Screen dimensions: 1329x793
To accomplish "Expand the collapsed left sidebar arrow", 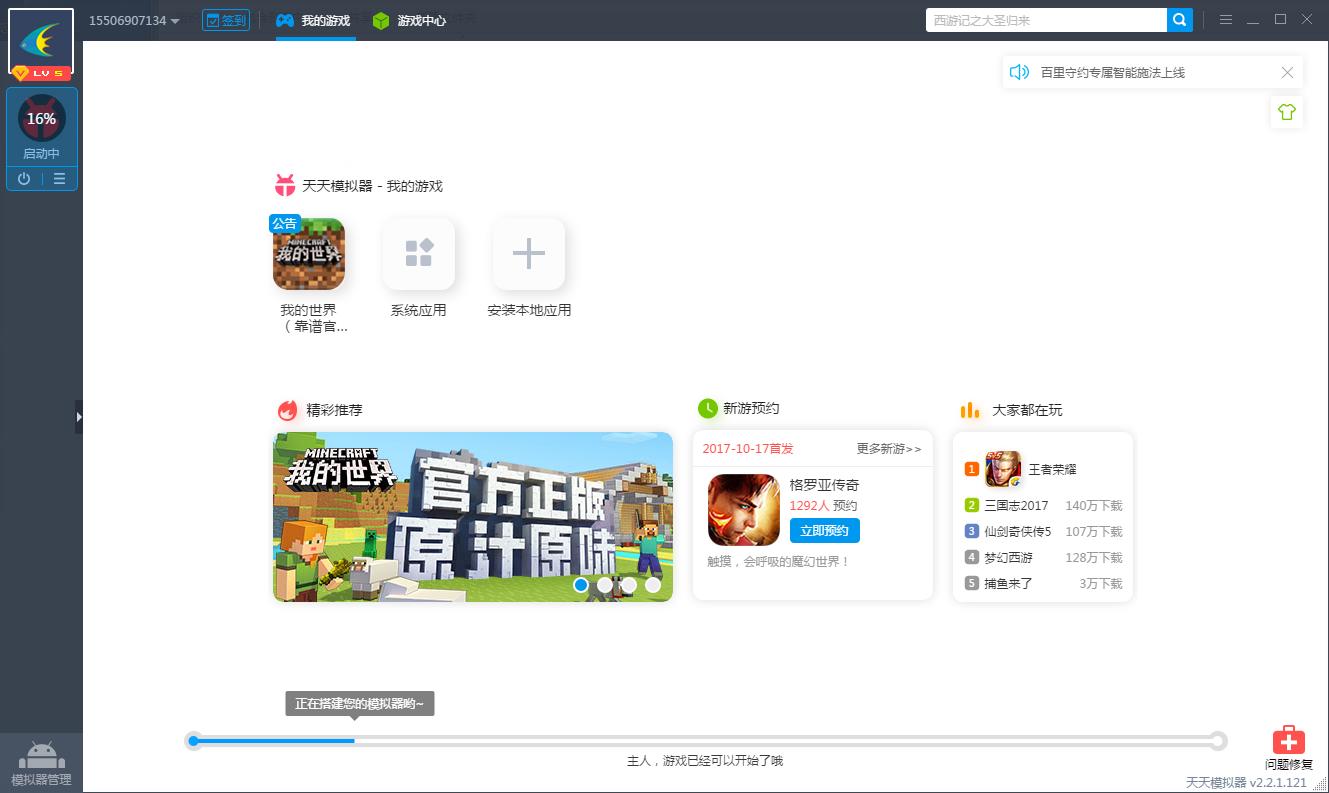I will click(80, 418).
